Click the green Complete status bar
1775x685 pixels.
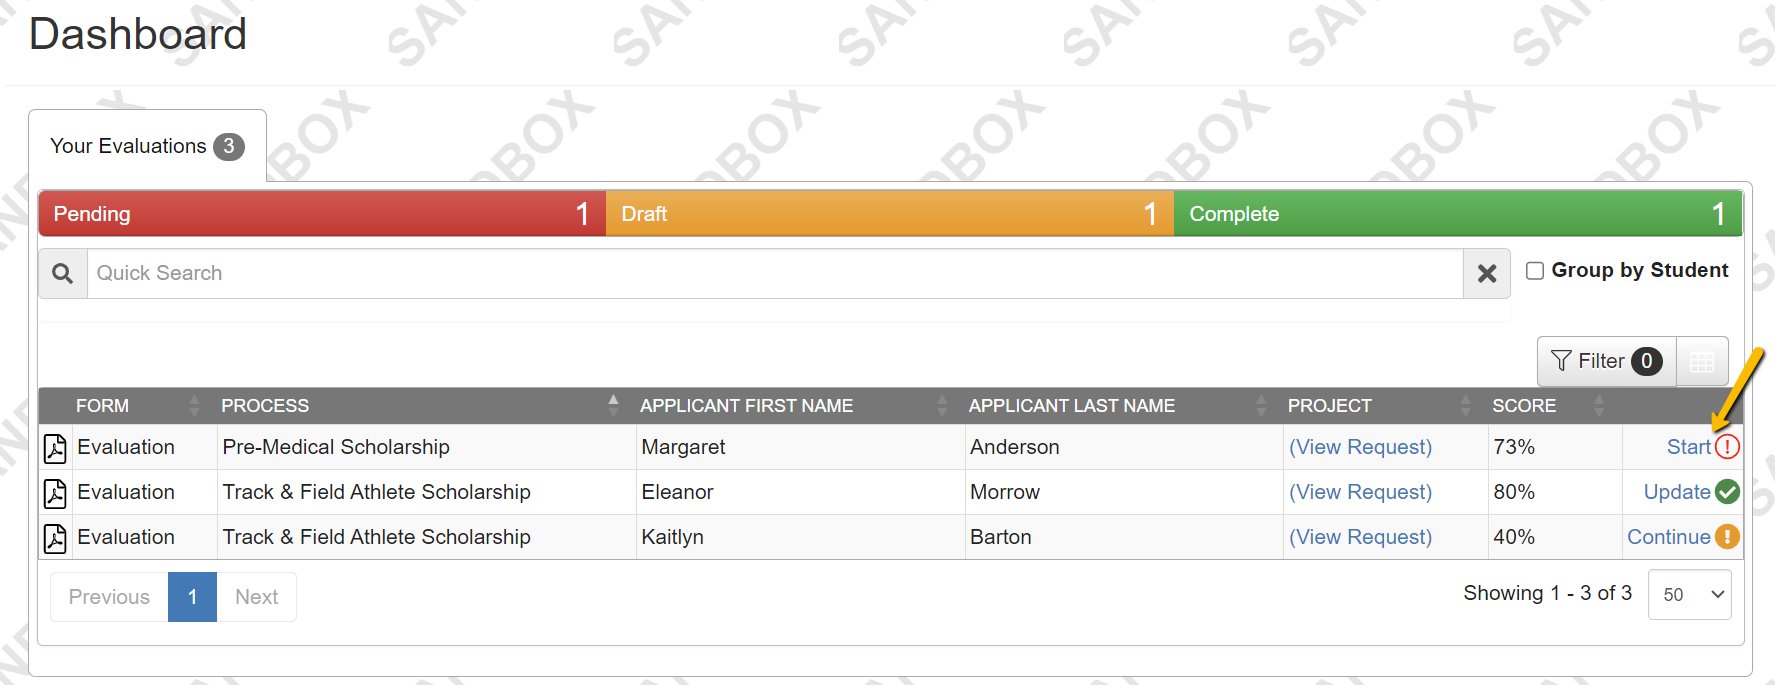tap(1457, 214)
